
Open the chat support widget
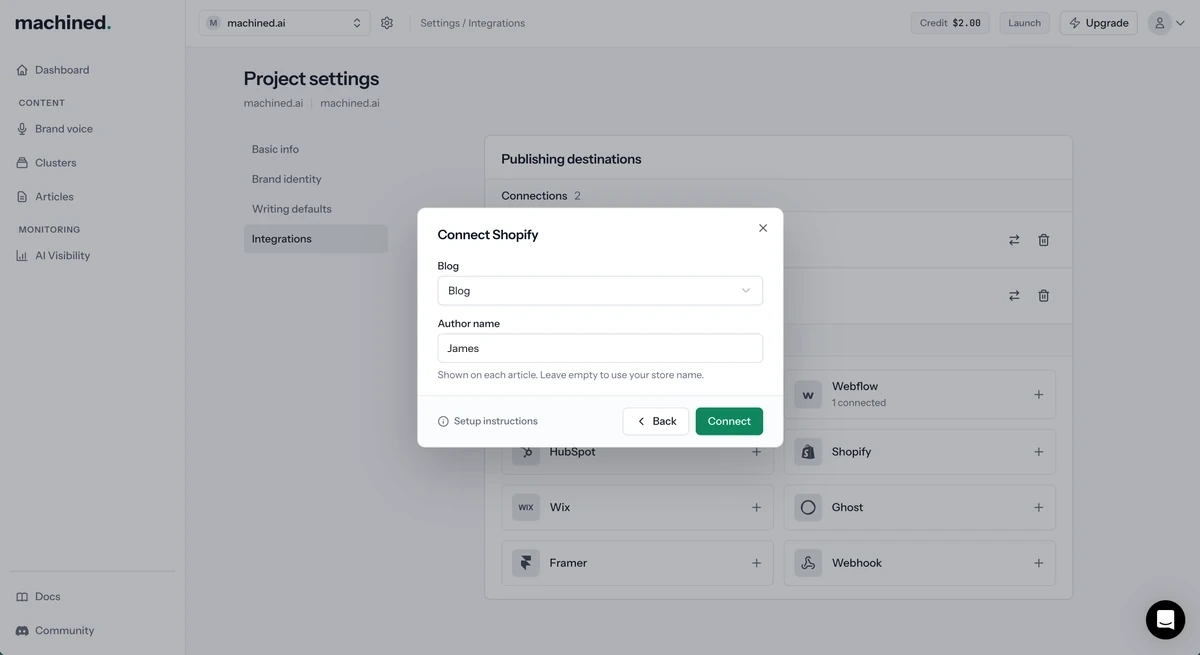(1165, 620)
